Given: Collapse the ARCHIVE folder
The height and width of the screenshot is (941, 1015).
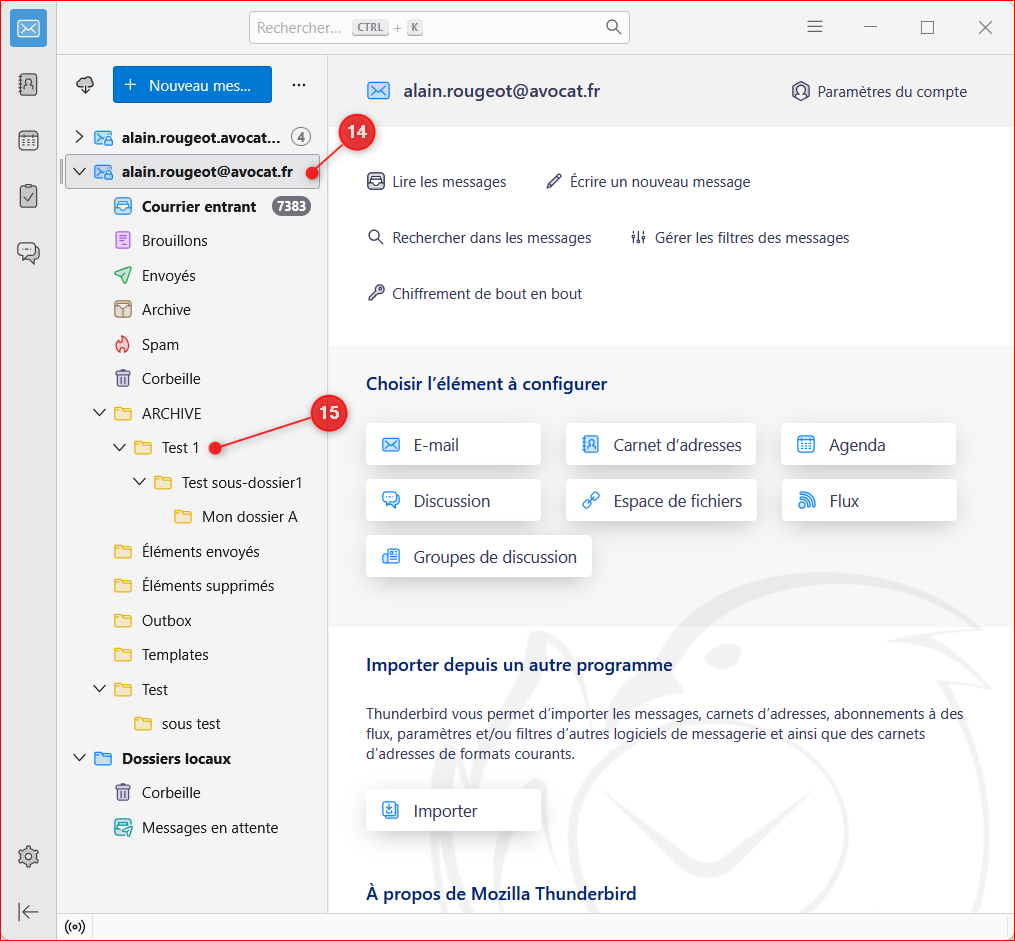Looking at the screenshot, I should (99, 413).
